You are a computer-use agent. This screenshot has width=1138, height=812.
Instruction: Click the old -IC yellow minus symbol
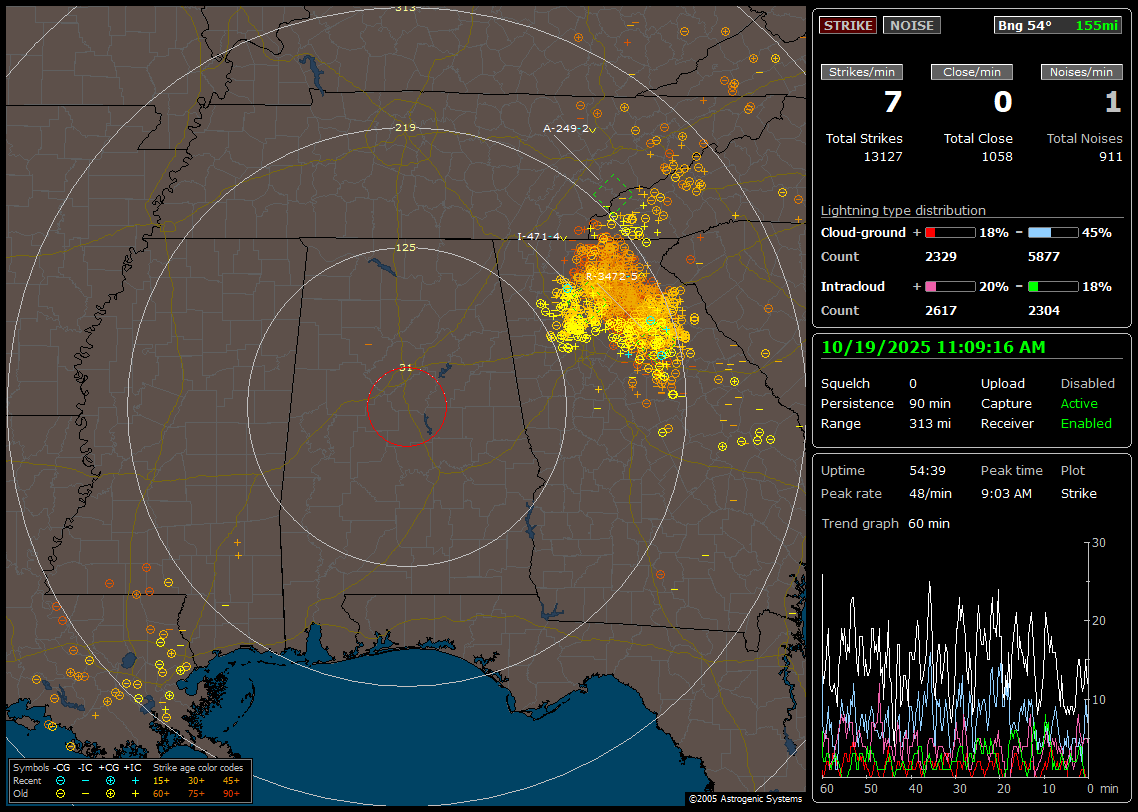[85, 793]
